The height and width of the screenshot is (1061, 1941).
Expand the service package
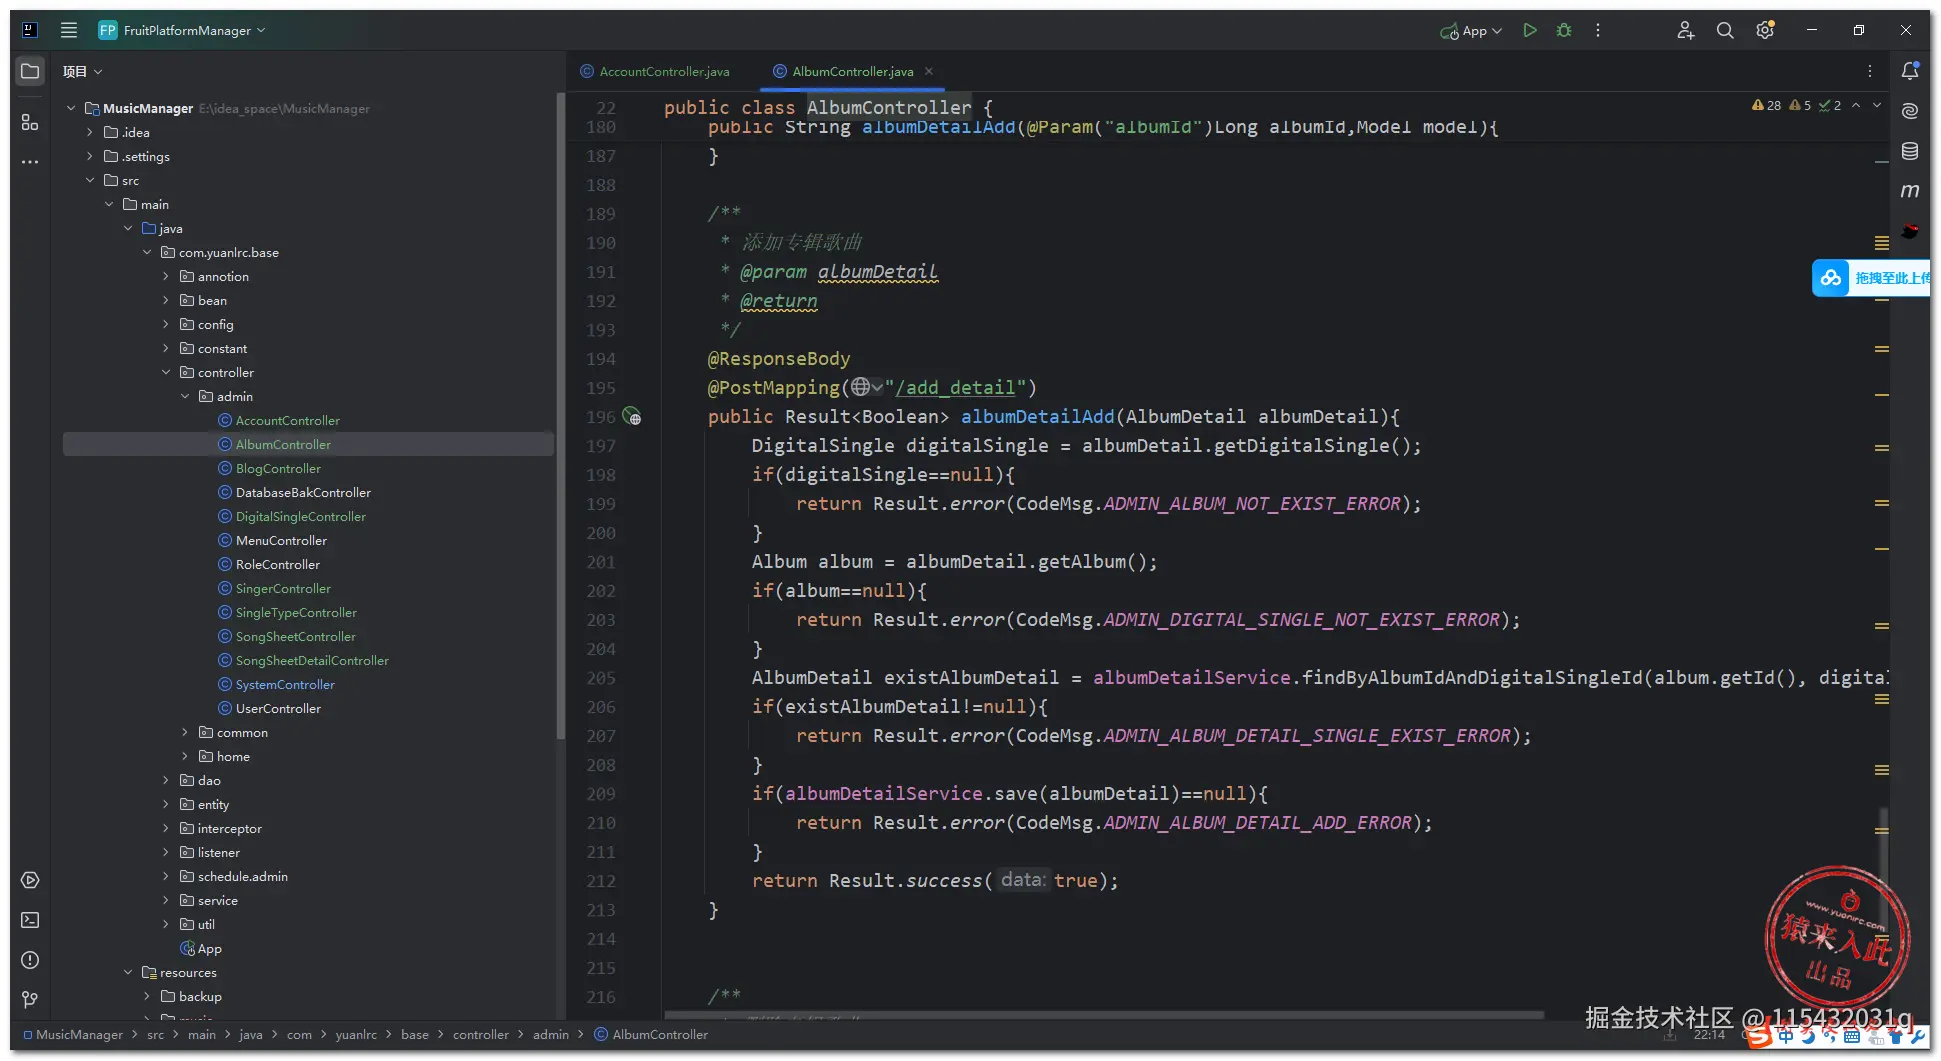coord(166,900)
